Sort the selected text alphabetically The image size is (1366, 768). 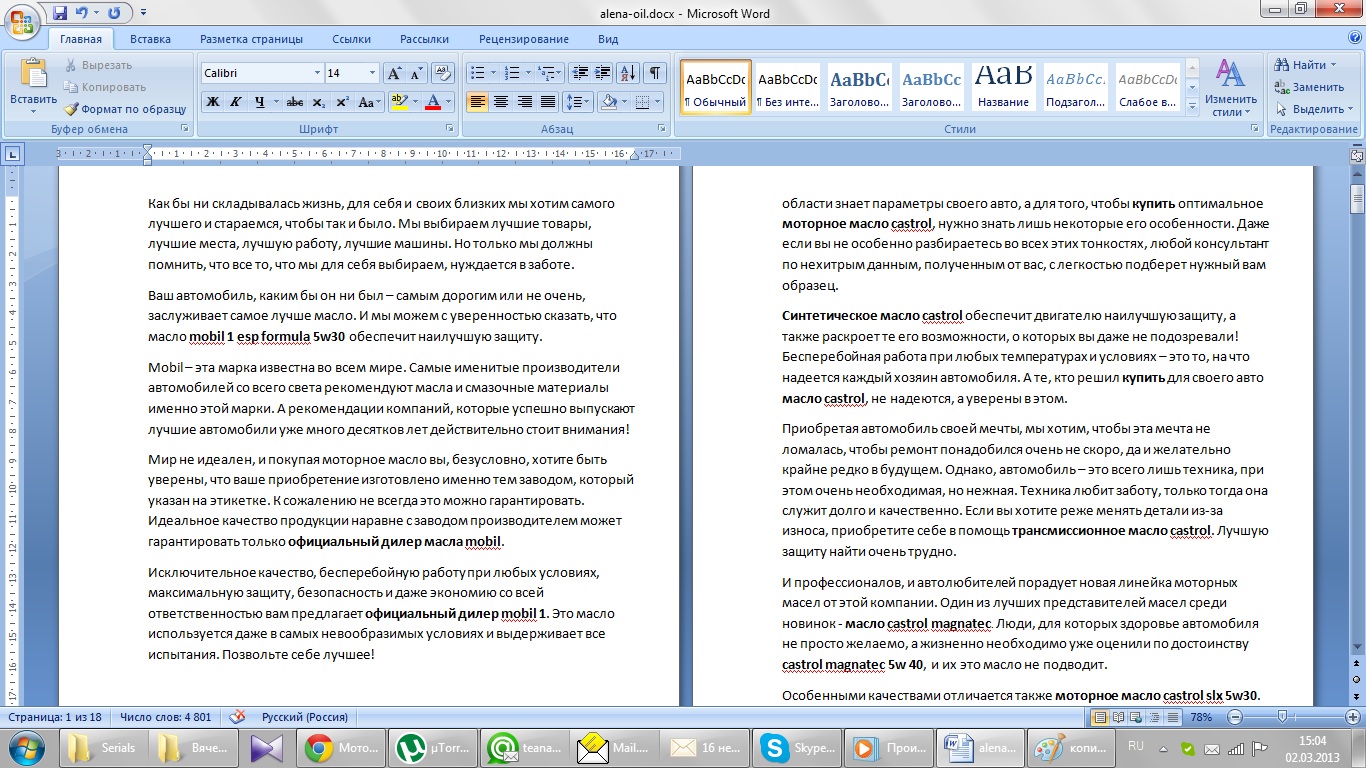click(628, 73)
